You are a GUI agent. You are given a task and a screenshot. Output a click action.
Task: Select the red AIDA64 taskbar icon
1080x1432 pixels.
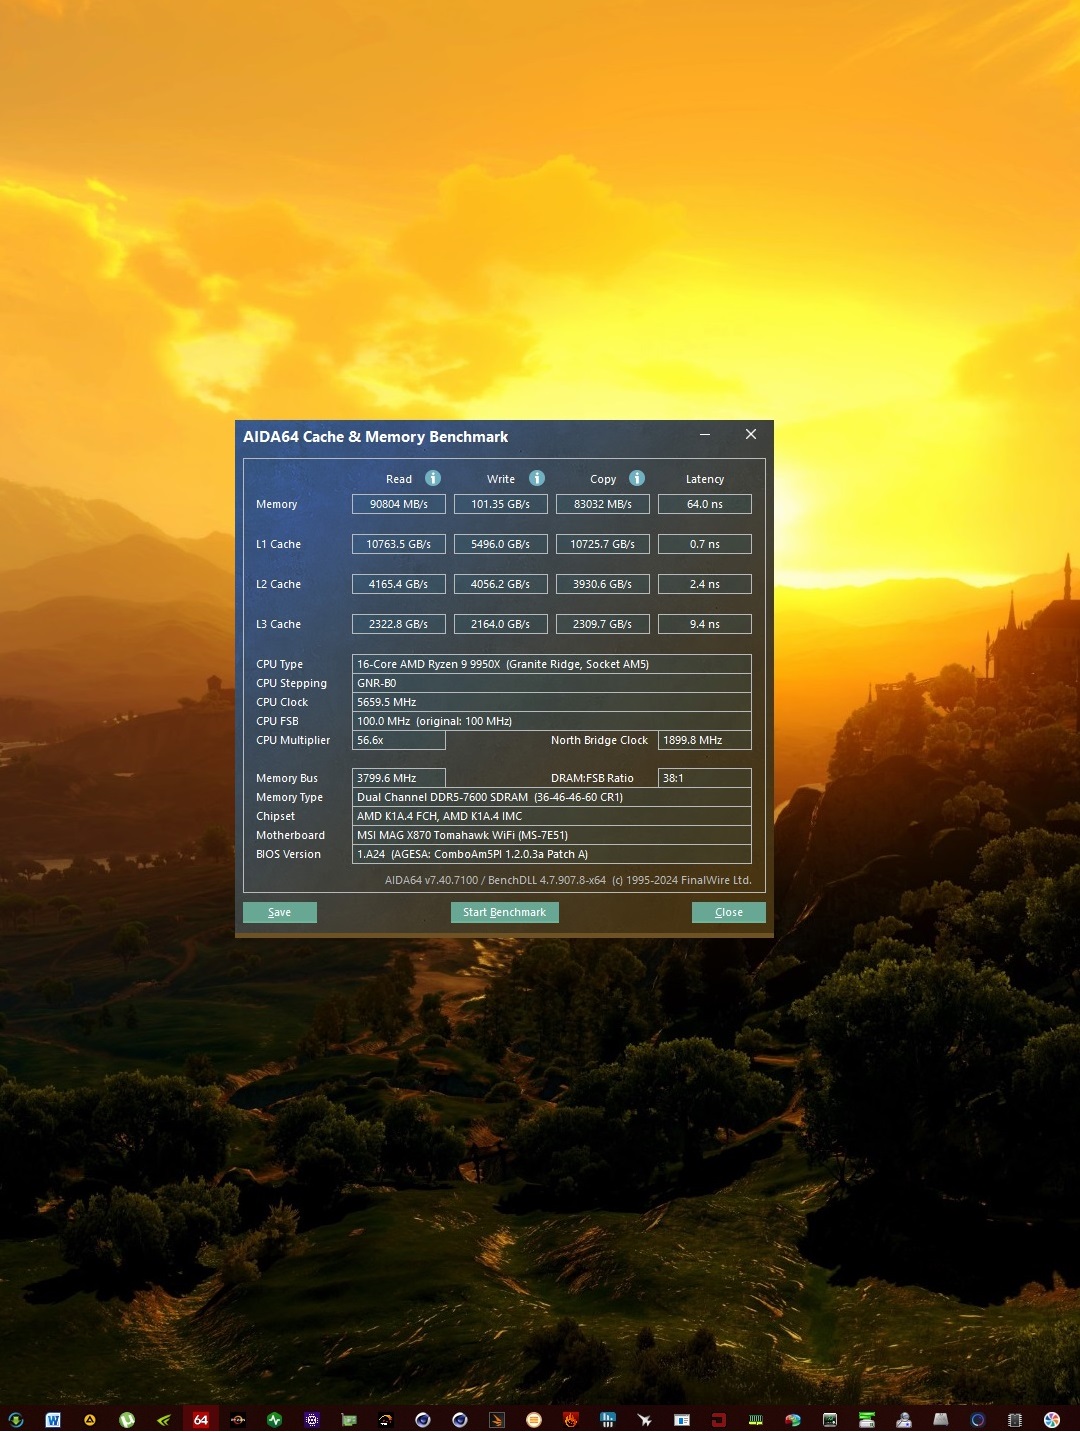pos(201,1419)
